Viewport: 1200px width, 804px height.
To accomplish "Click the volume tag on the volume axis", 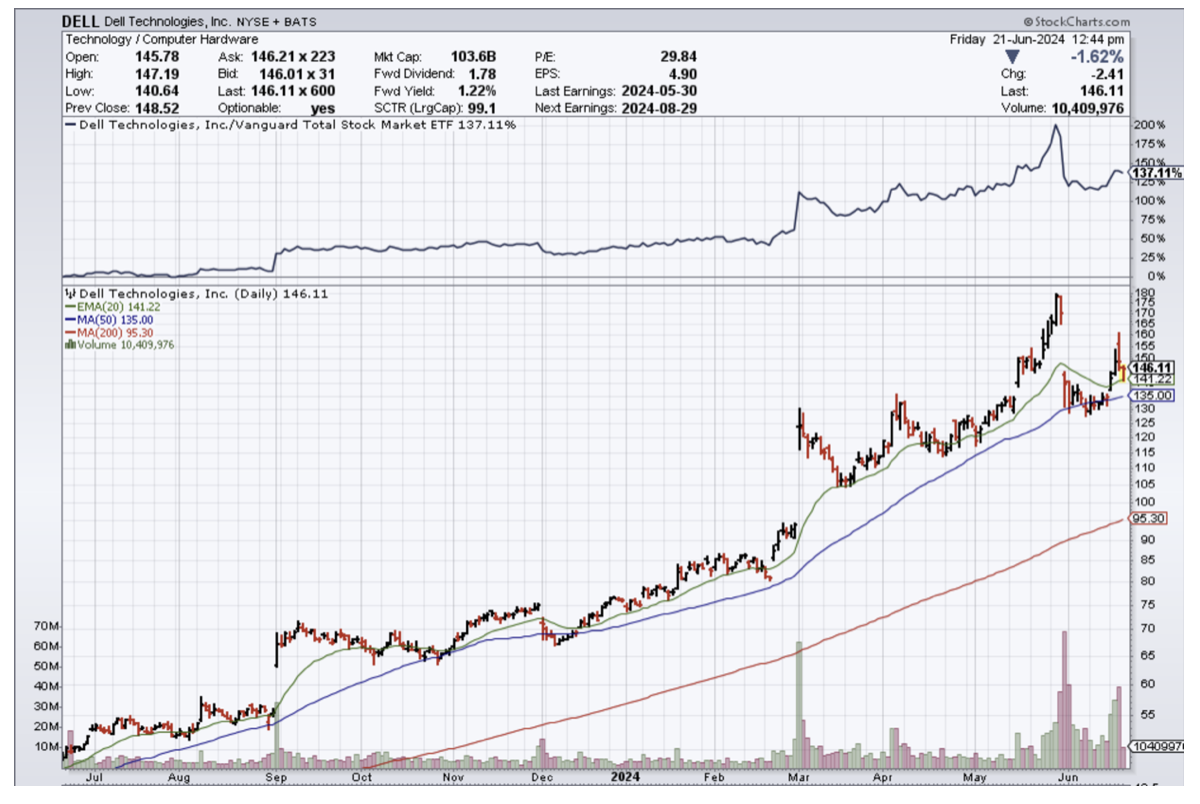I will (x=1158, y=746).
